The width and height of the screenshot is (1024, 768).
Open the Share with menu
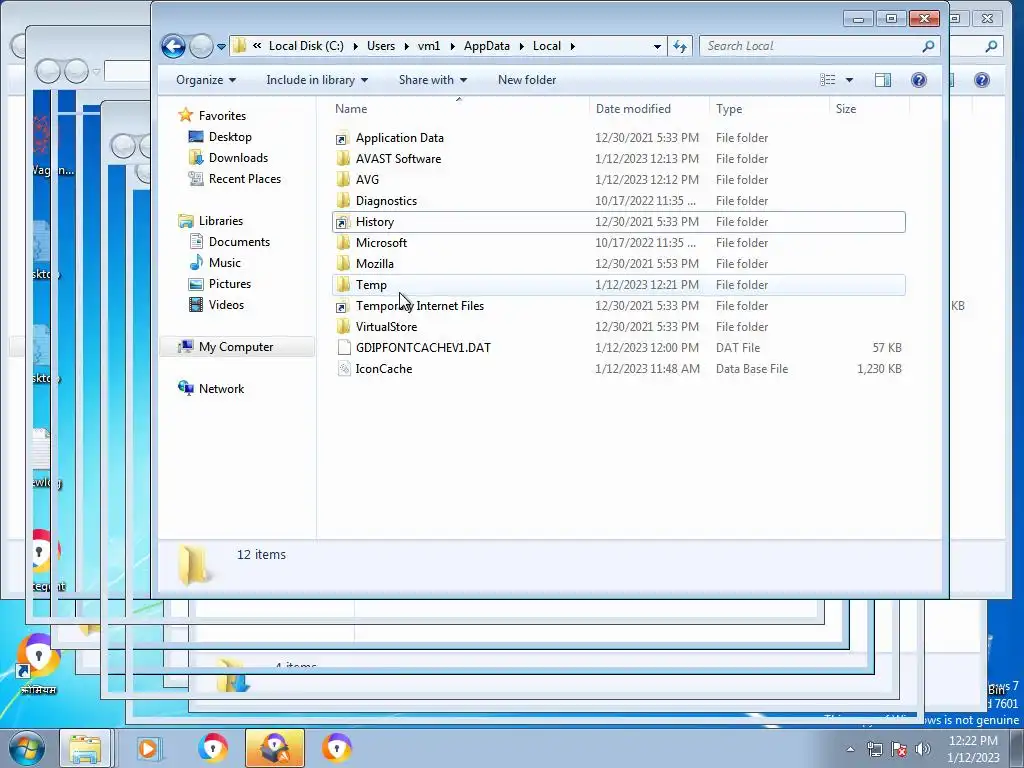432,80
